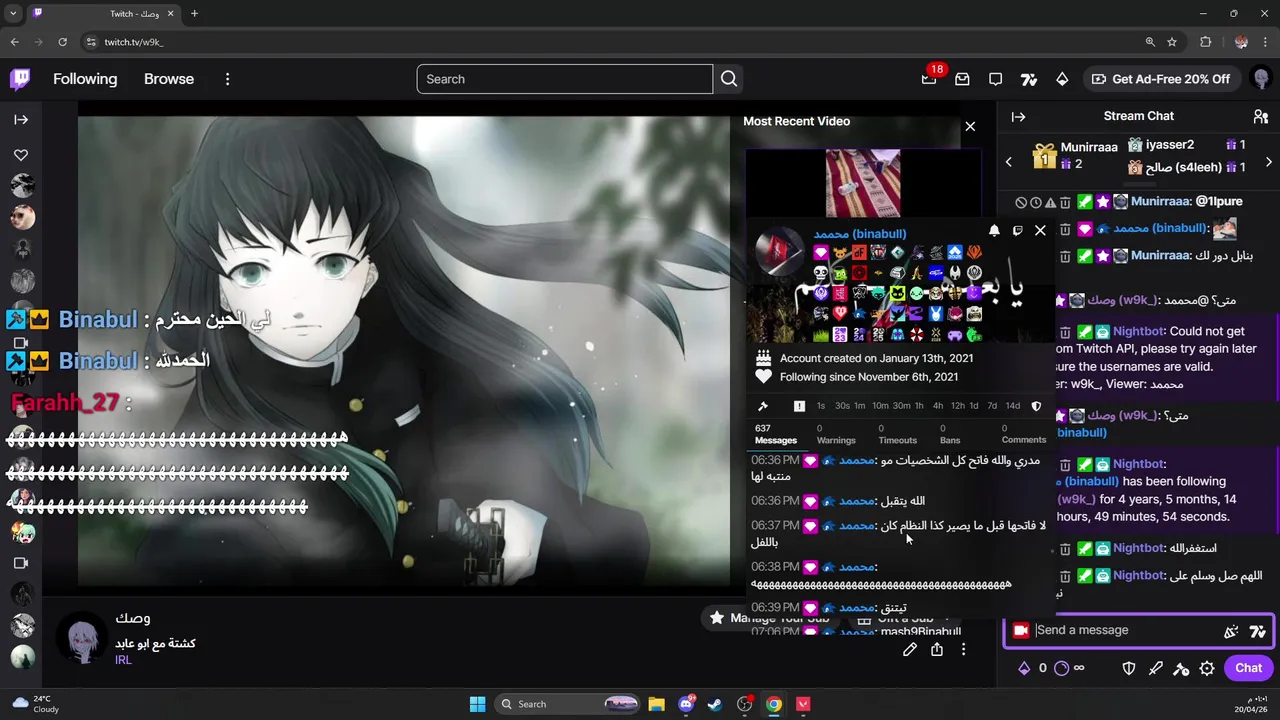Click the ban hammer icon in card
Viewport: 1280px width, 720px height.
[763, 406]
